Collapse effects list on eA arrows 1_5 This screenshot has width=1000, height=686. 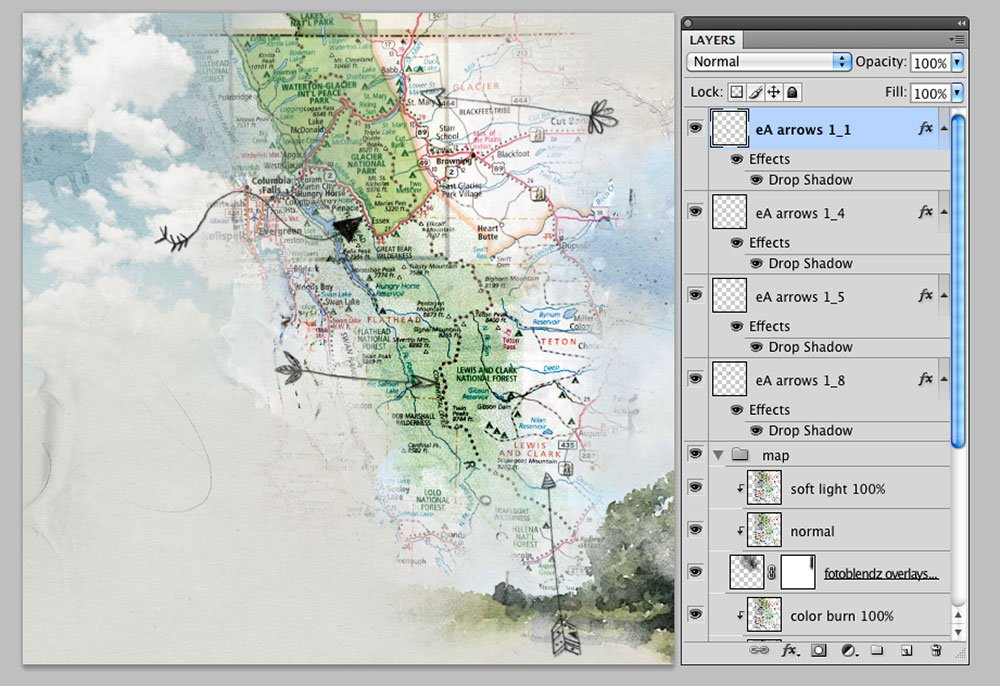pyautogui.click(x=944, y=296)
